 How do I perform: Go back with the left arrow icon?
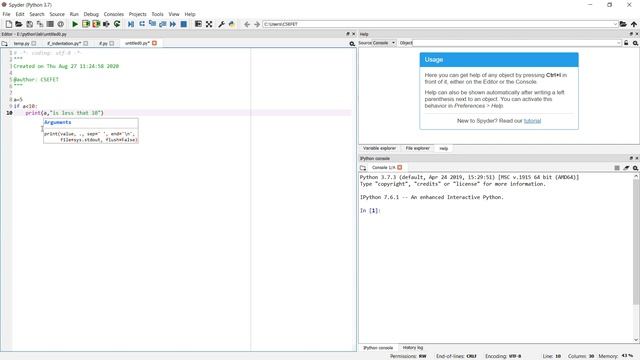coord(247,24)
